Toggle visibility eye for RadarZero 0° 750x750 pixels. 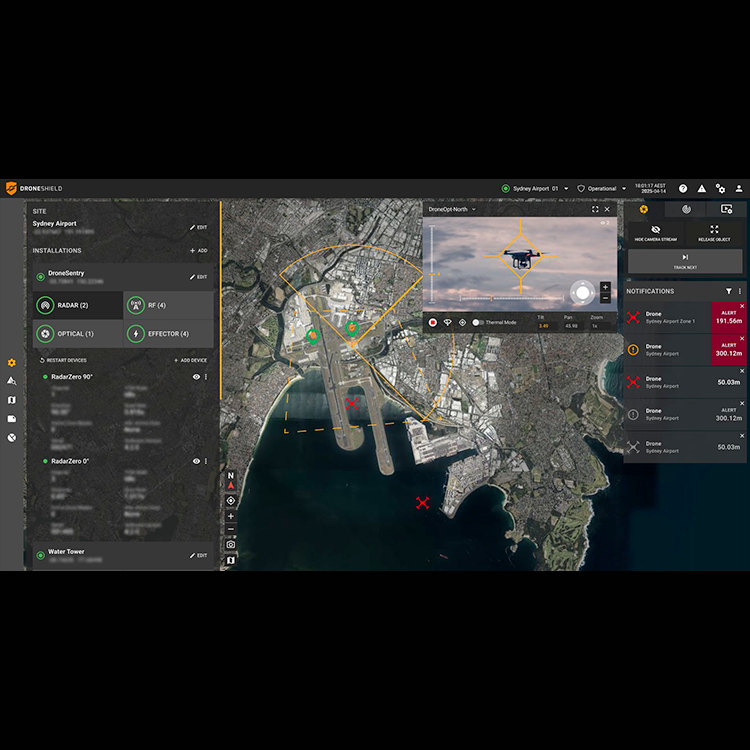196,461
